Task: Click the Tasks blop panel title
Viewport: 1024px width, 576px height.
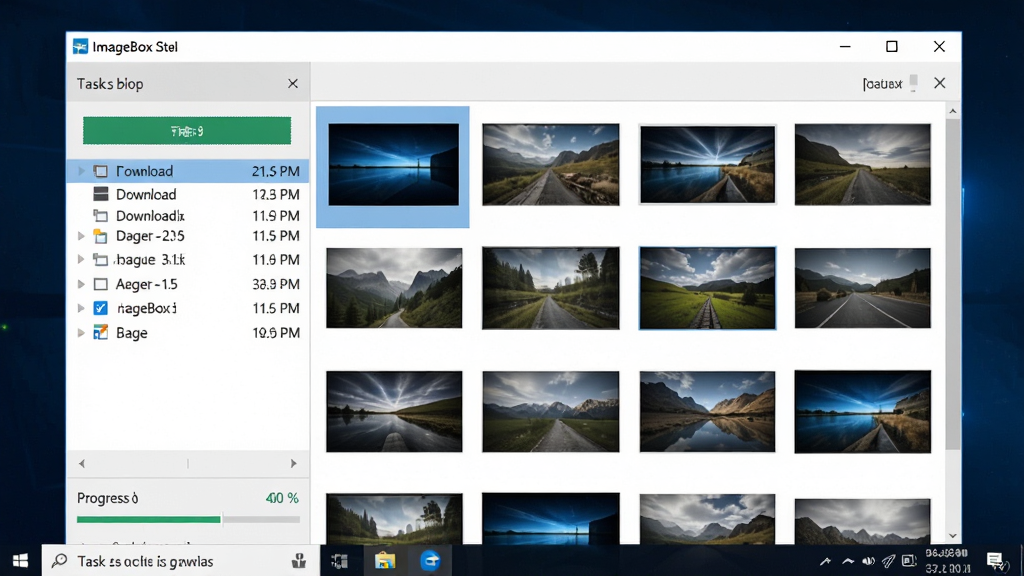Action: point(110,84)
